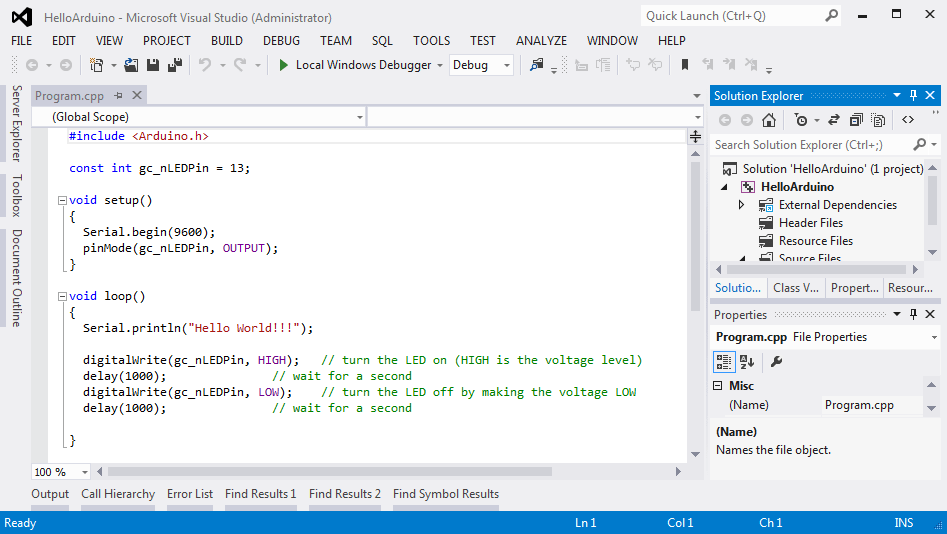This screenshot has width=947, height=534.
Task: Click the Open File toolbar icon
Action: [131, 65]
